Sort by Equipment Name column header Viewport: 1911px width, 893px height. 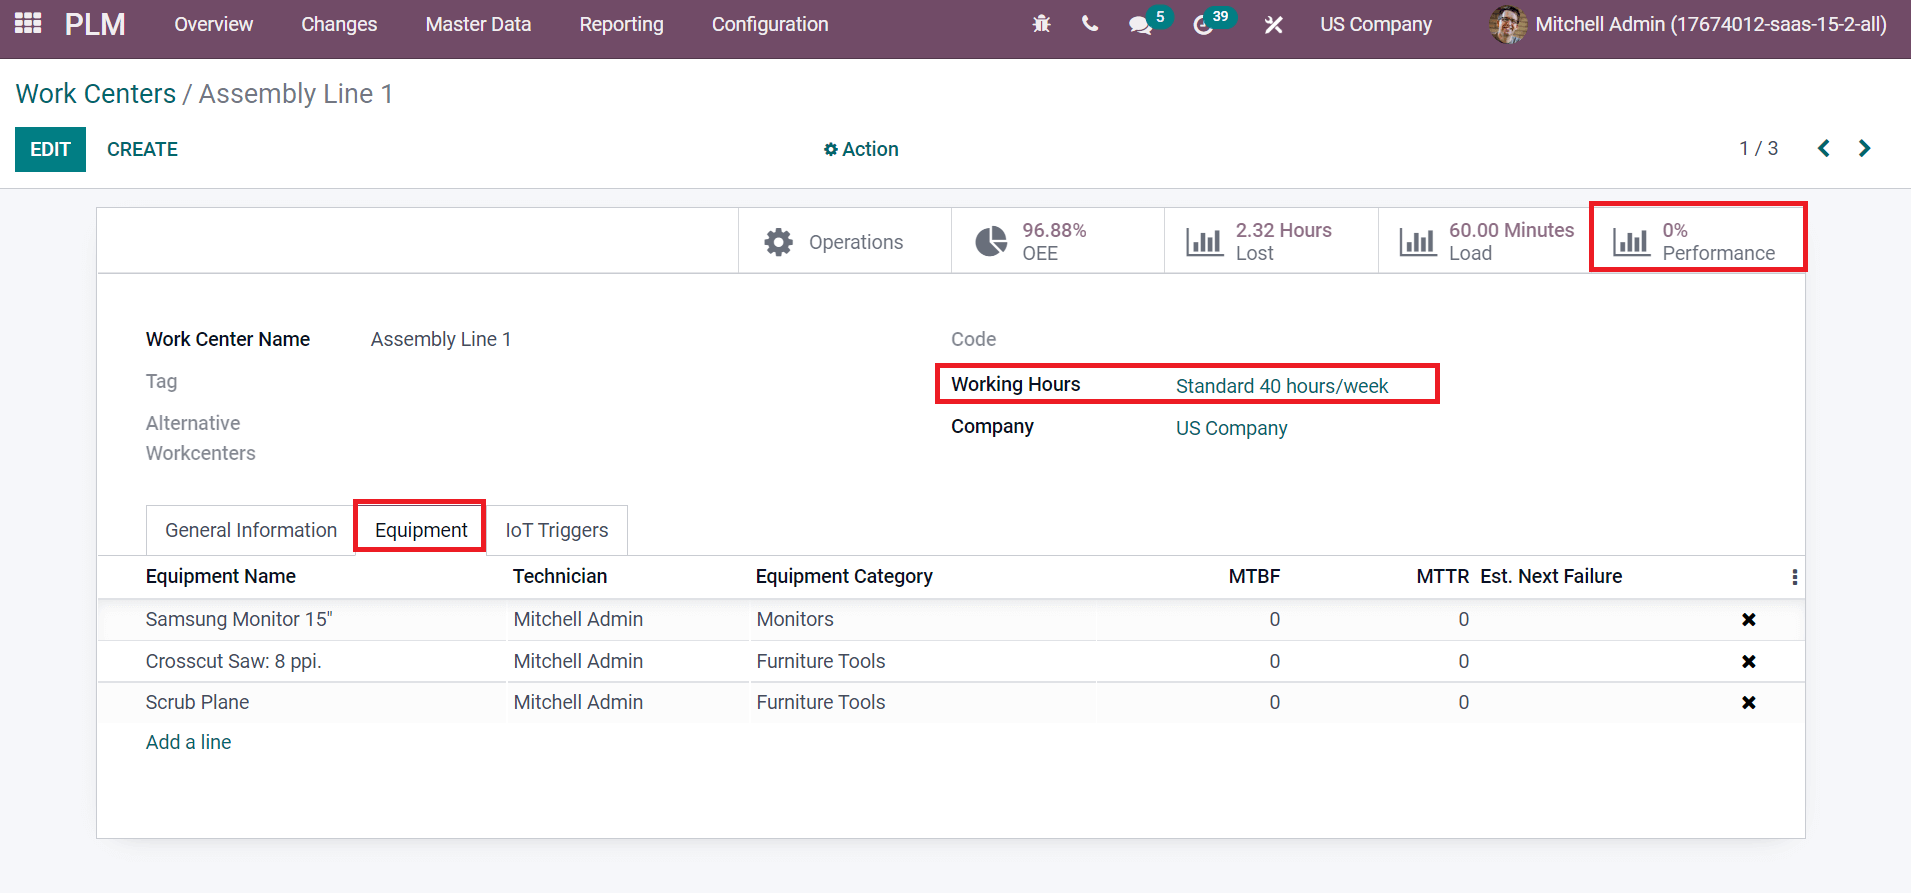(x=221, y=576)
